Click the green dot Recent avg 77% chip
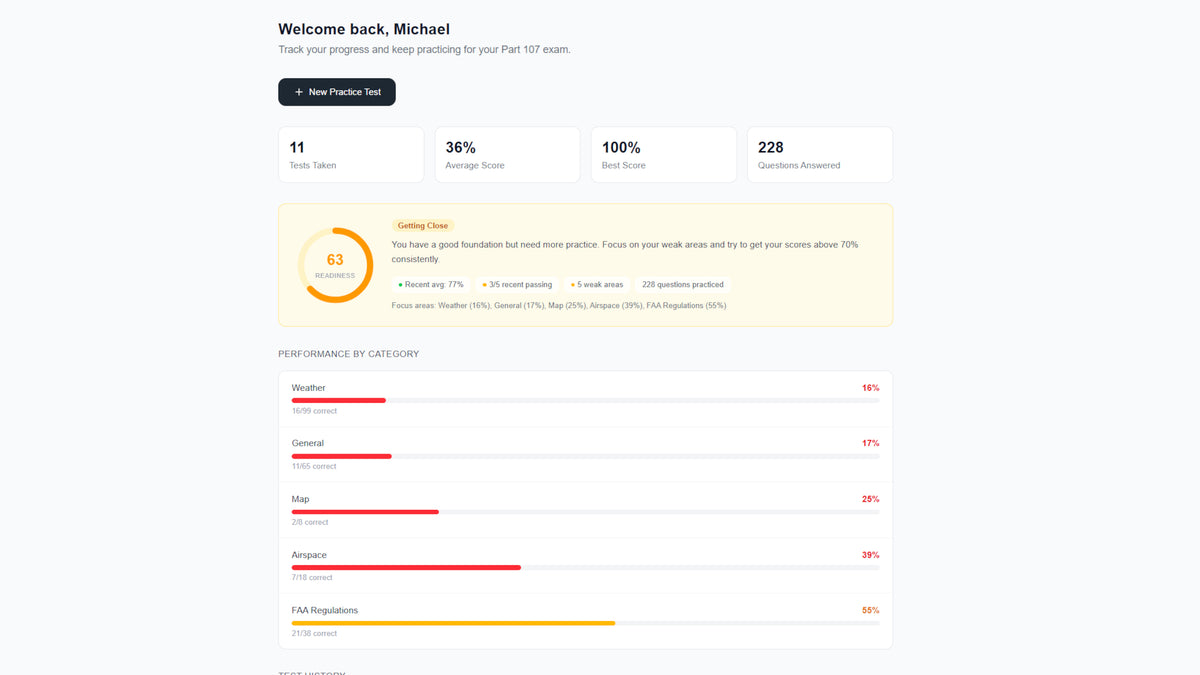 [431, 285]
